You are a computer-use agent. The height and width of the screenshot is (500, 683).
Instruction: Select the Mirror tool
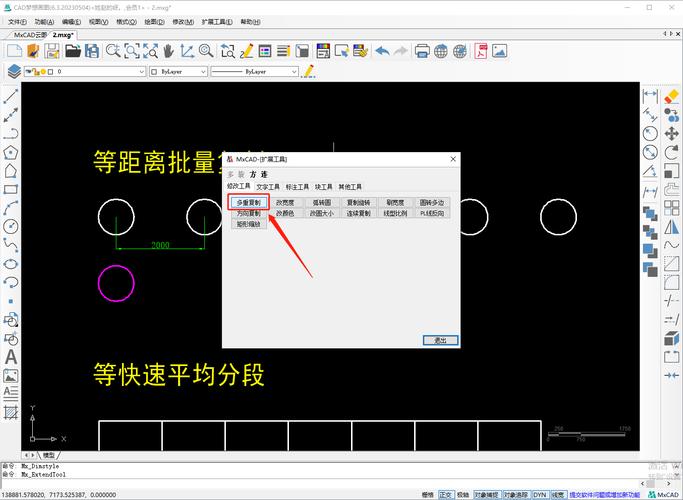(x=671, y=226)
